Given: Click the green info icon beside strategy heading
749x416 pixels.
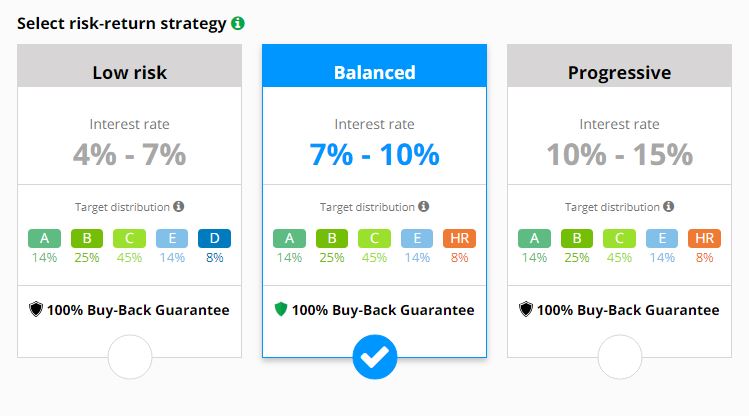Looking at the screenshot, I should pyautogui.click(x=238, y=23).
